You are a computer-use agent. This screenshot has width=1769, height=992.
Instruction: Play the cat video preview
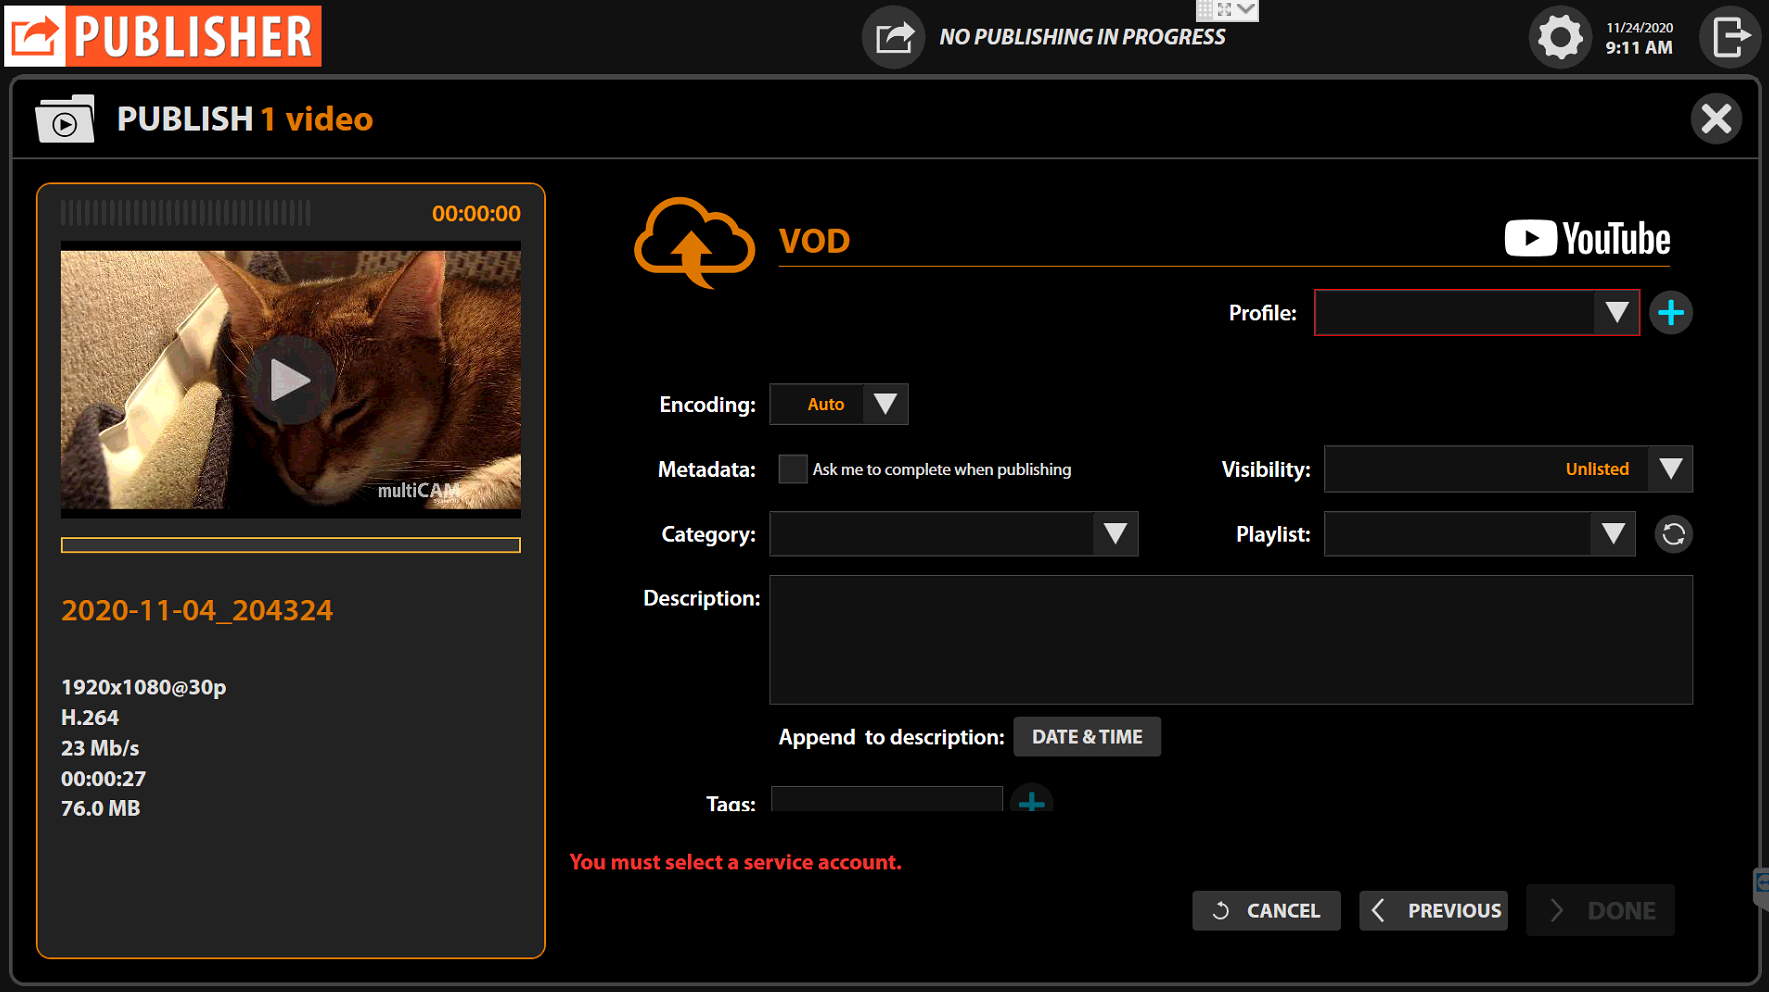click(x=290, y=380)
